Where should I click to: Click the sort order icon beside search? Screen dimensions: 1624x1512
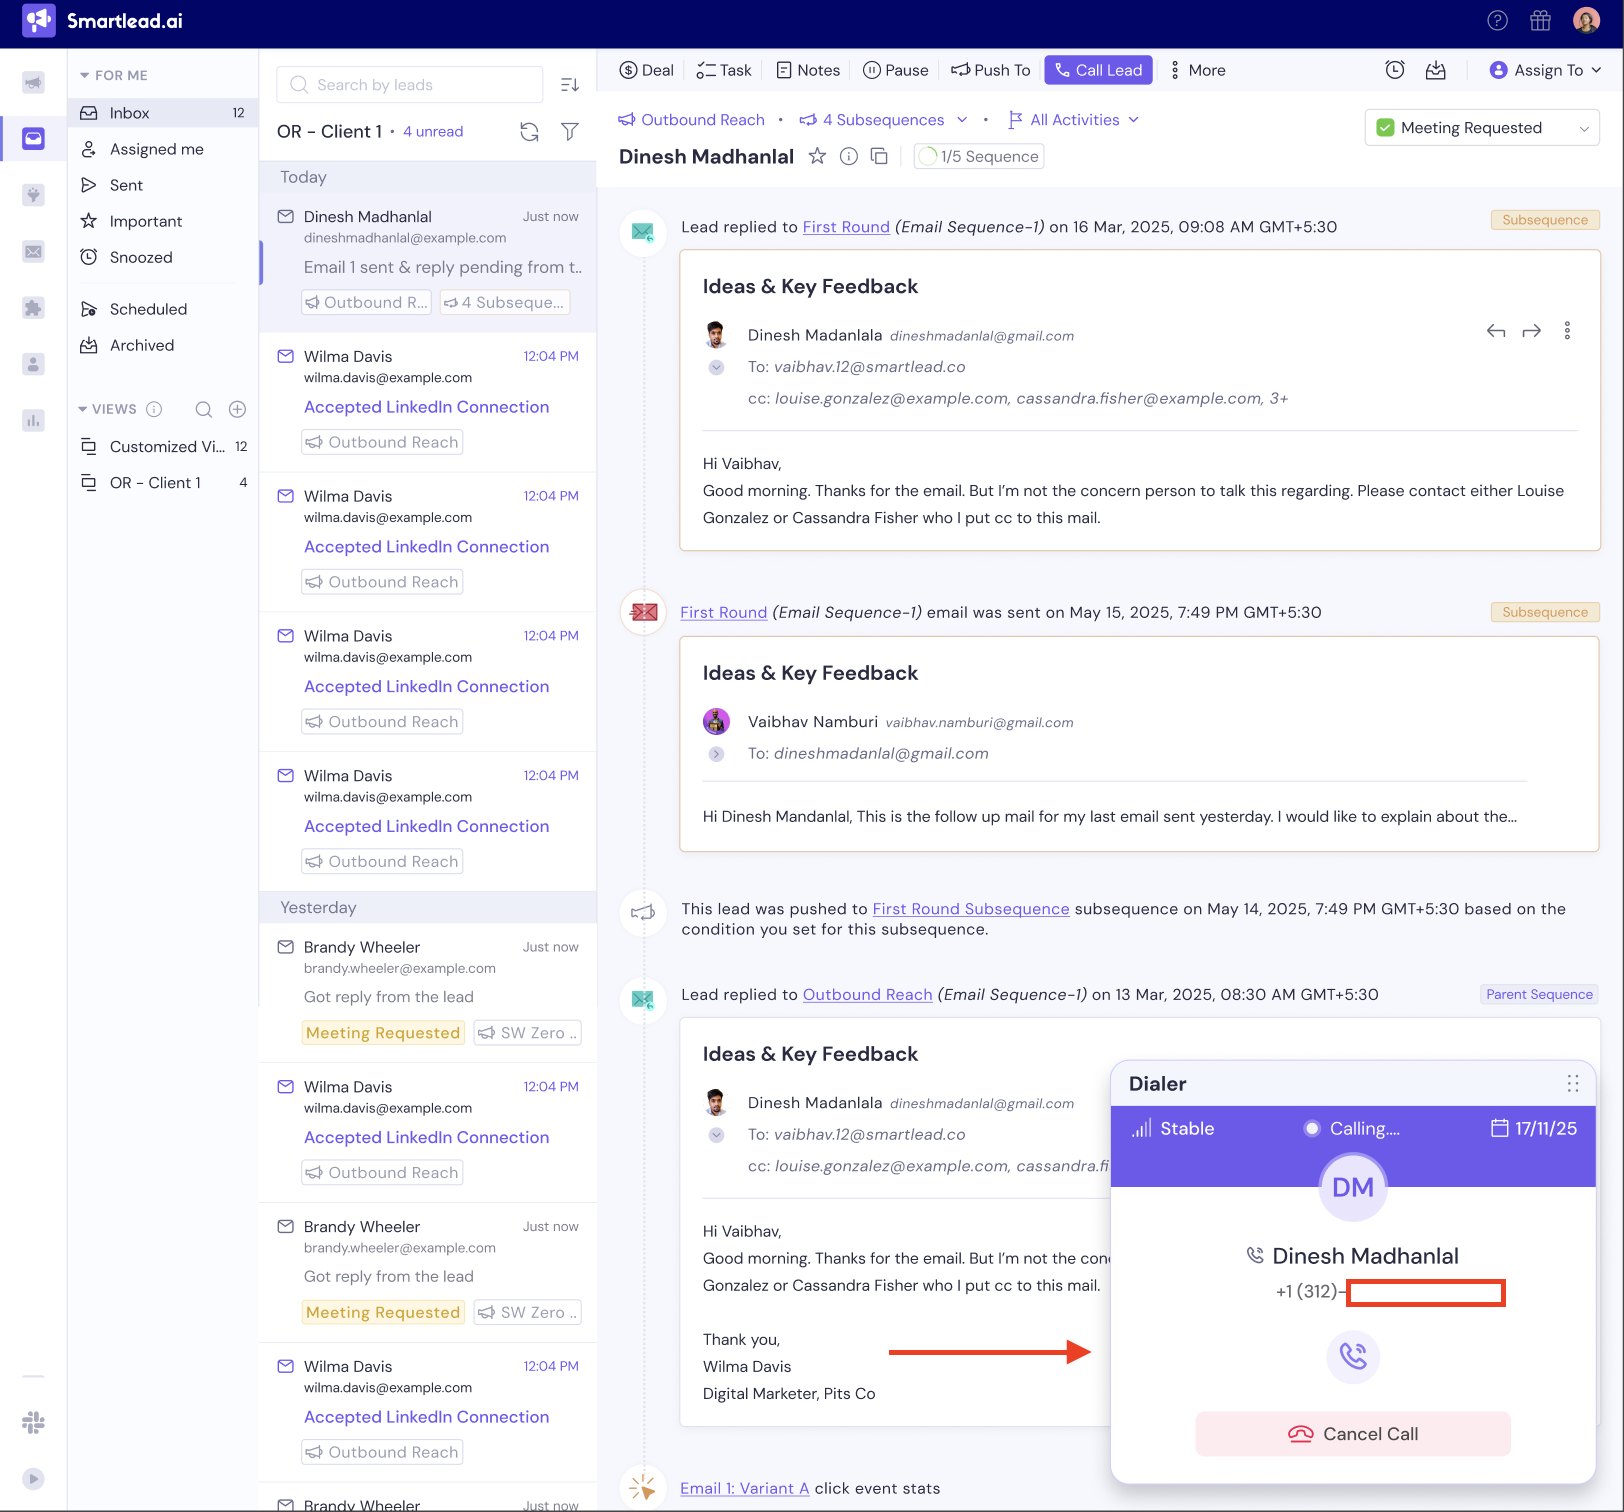click(x=570, y=85)
